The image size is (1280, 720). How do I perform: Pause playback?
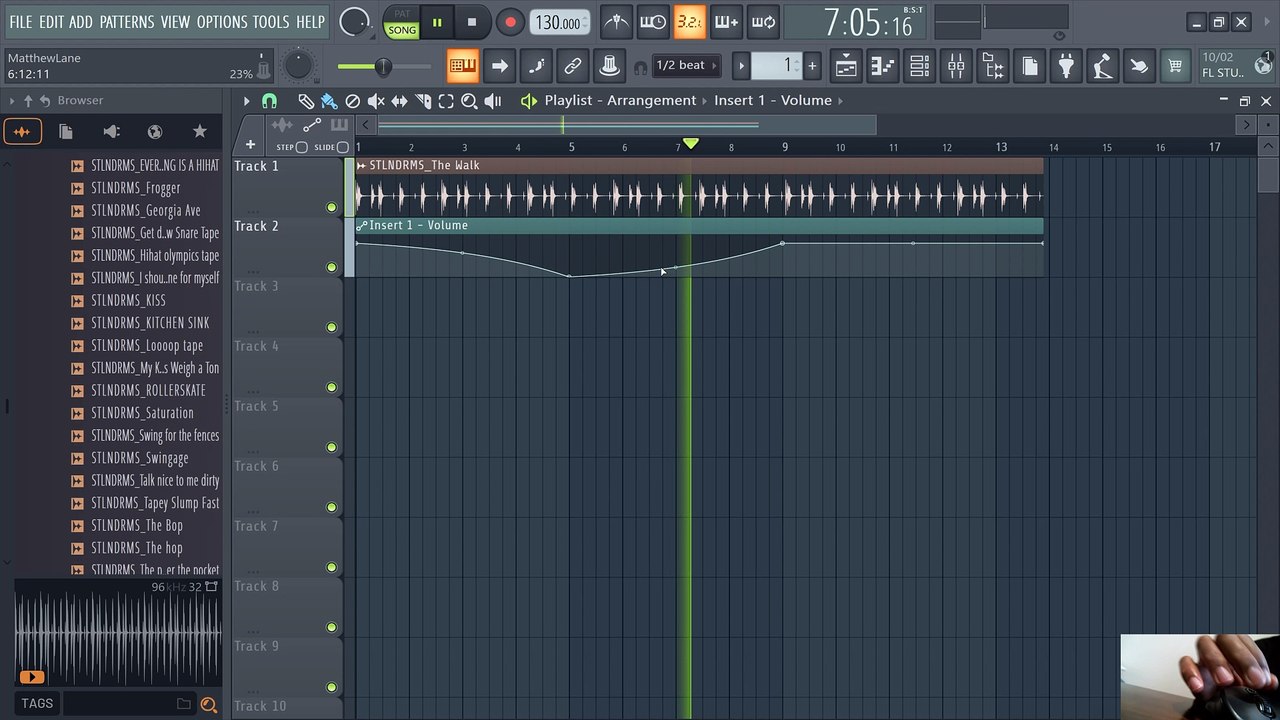click(x=437, y=22)
